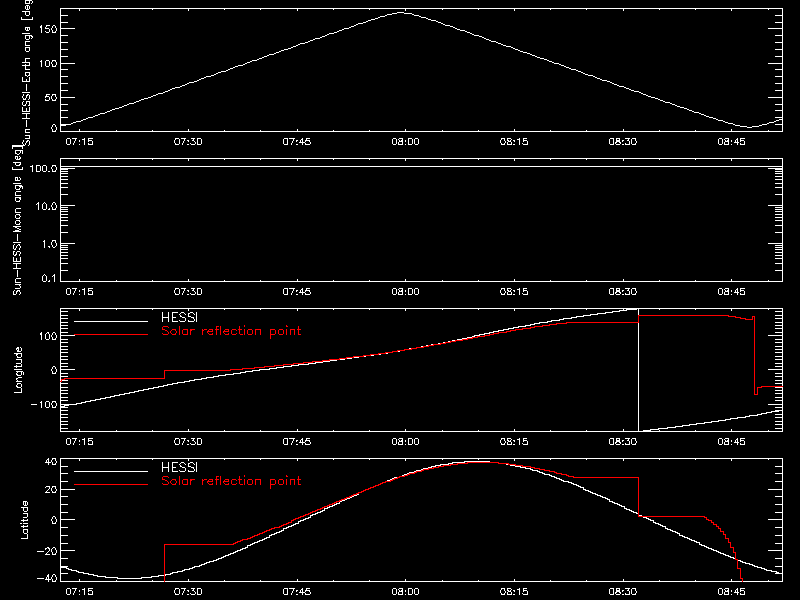
Task: Select Solar reflection point label in Latitude plot
Action: (x=231, y=481)
